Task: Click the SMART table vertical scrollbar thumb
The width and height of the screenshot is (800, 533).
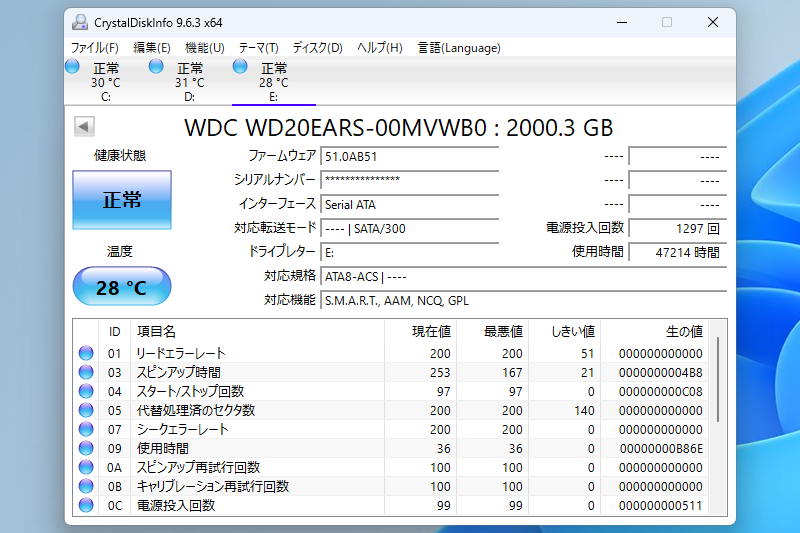Action: [718, 379]
